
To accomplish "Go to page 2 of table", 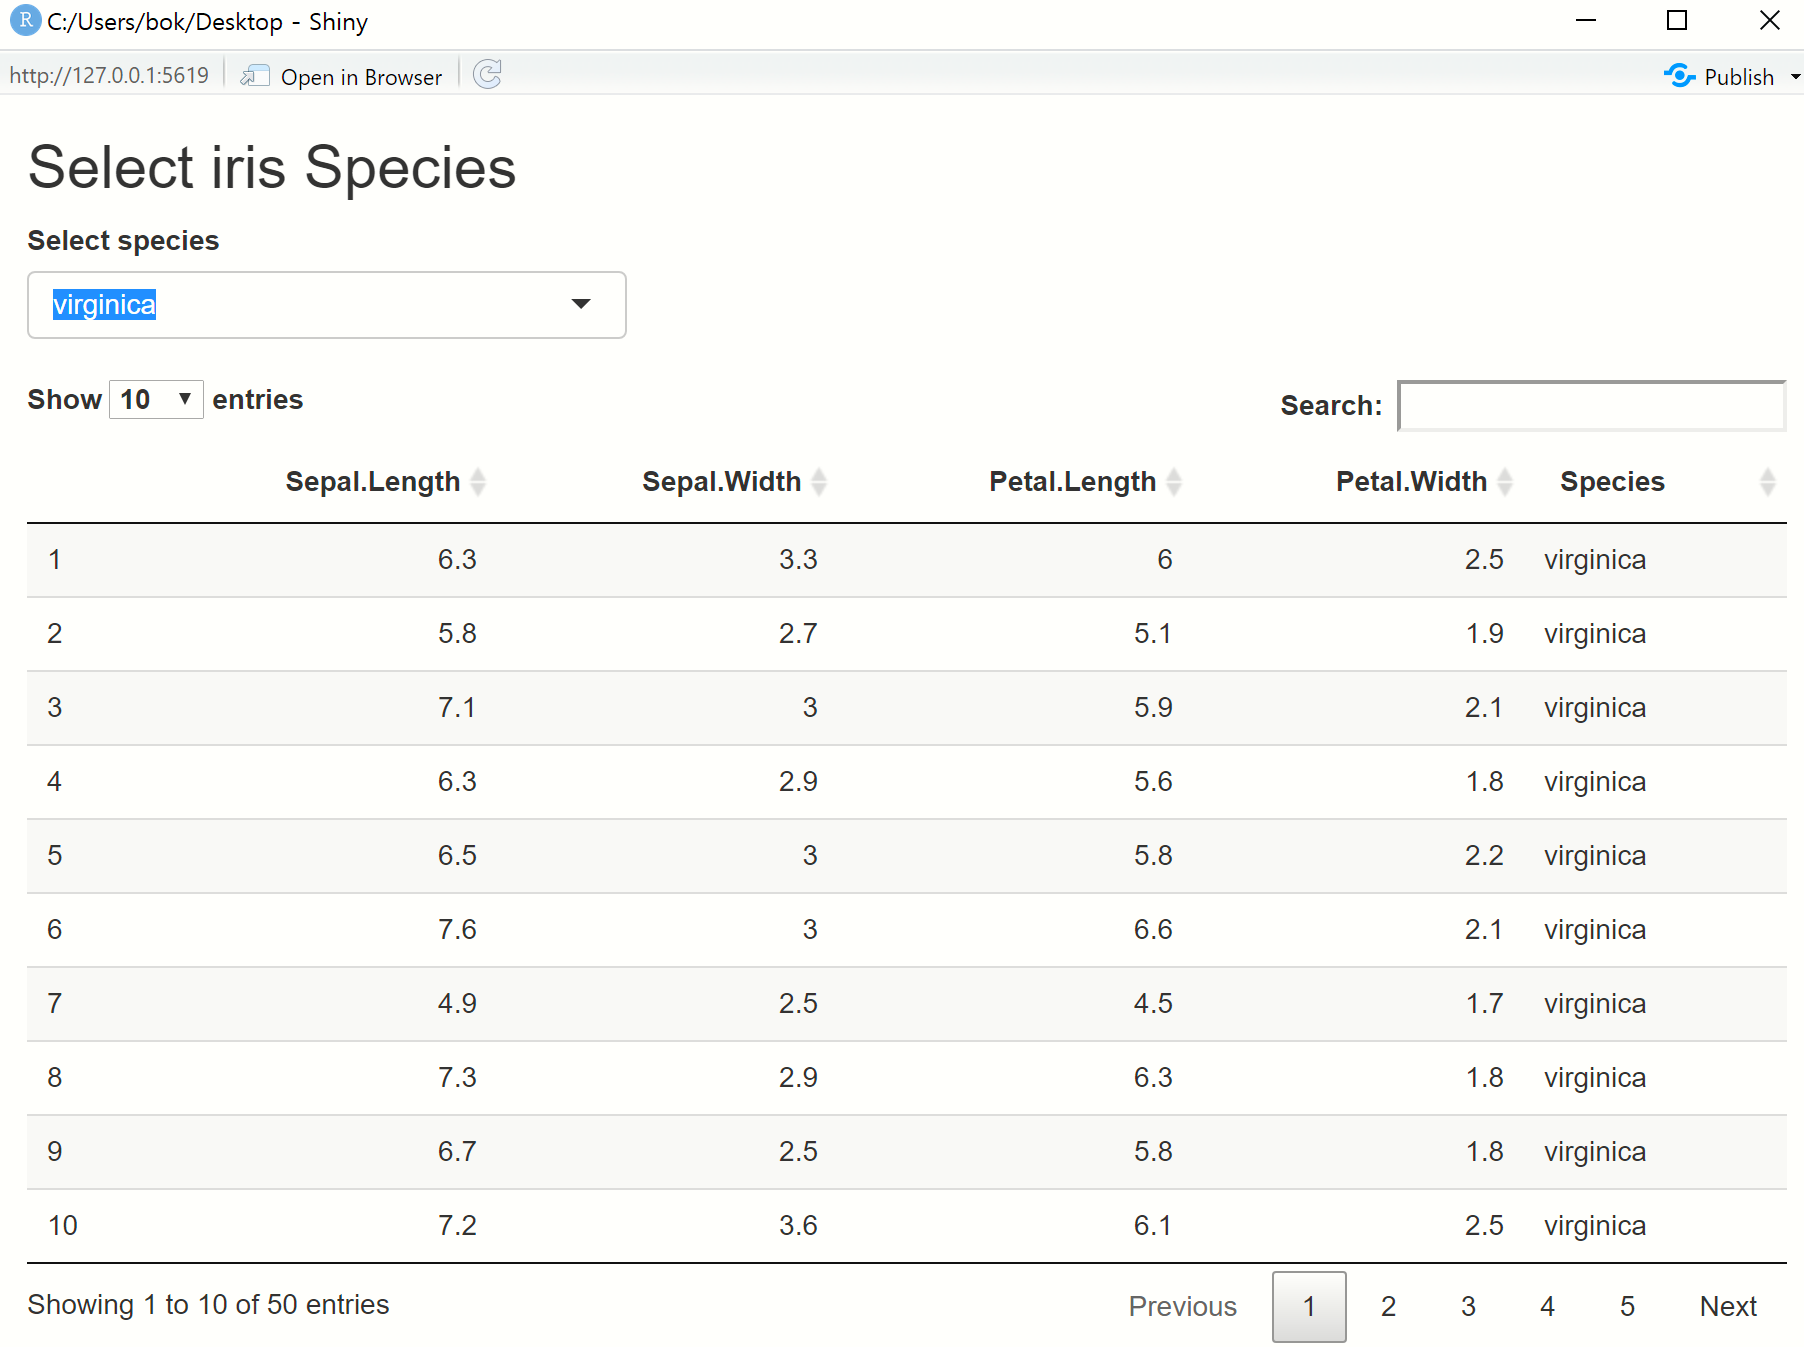I will pos(1388,1306).
